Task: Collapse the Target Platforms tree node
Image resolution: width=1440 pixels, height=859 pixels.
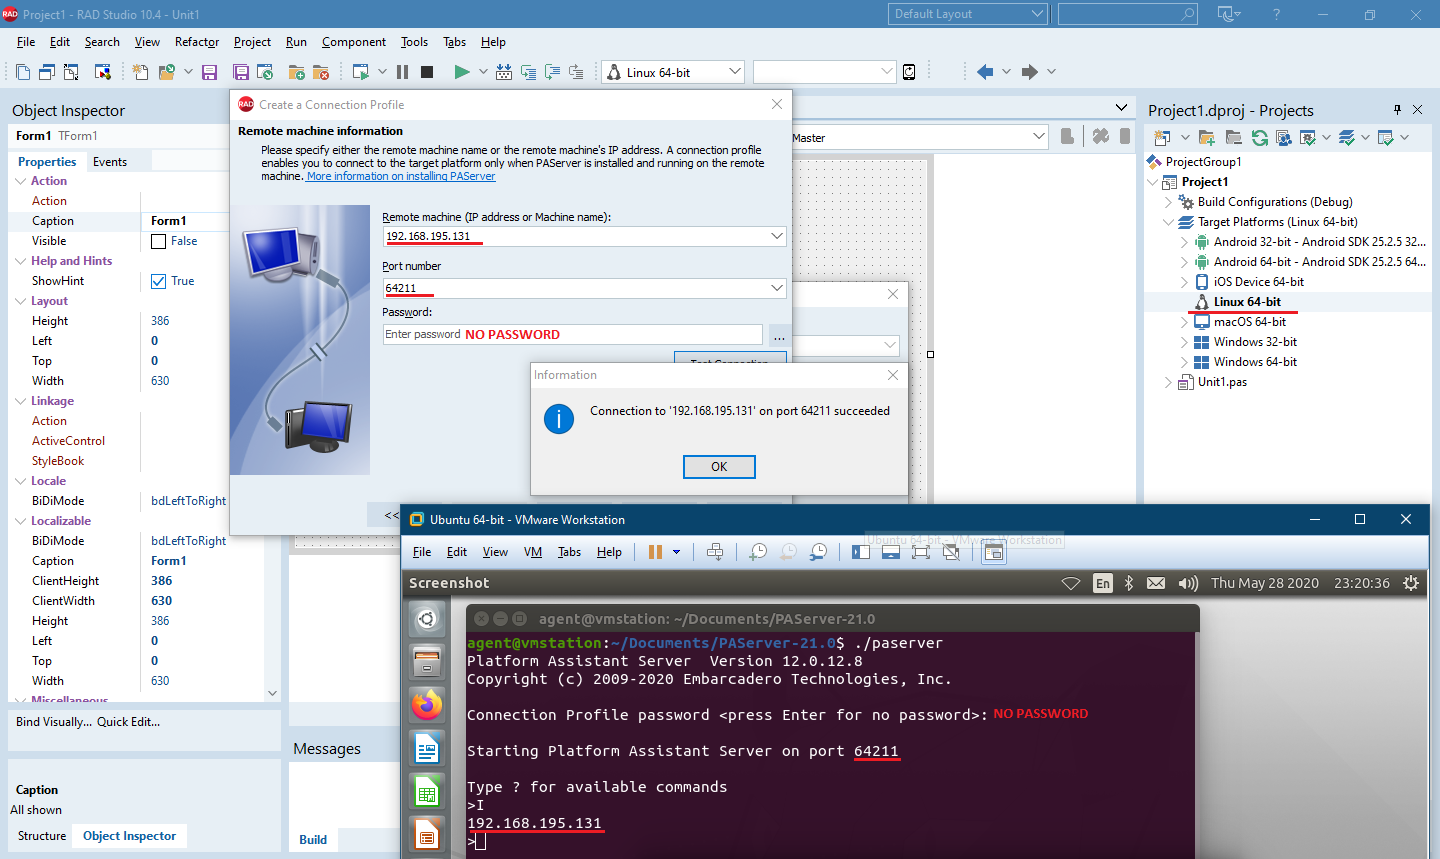Action: point(1168,222)
